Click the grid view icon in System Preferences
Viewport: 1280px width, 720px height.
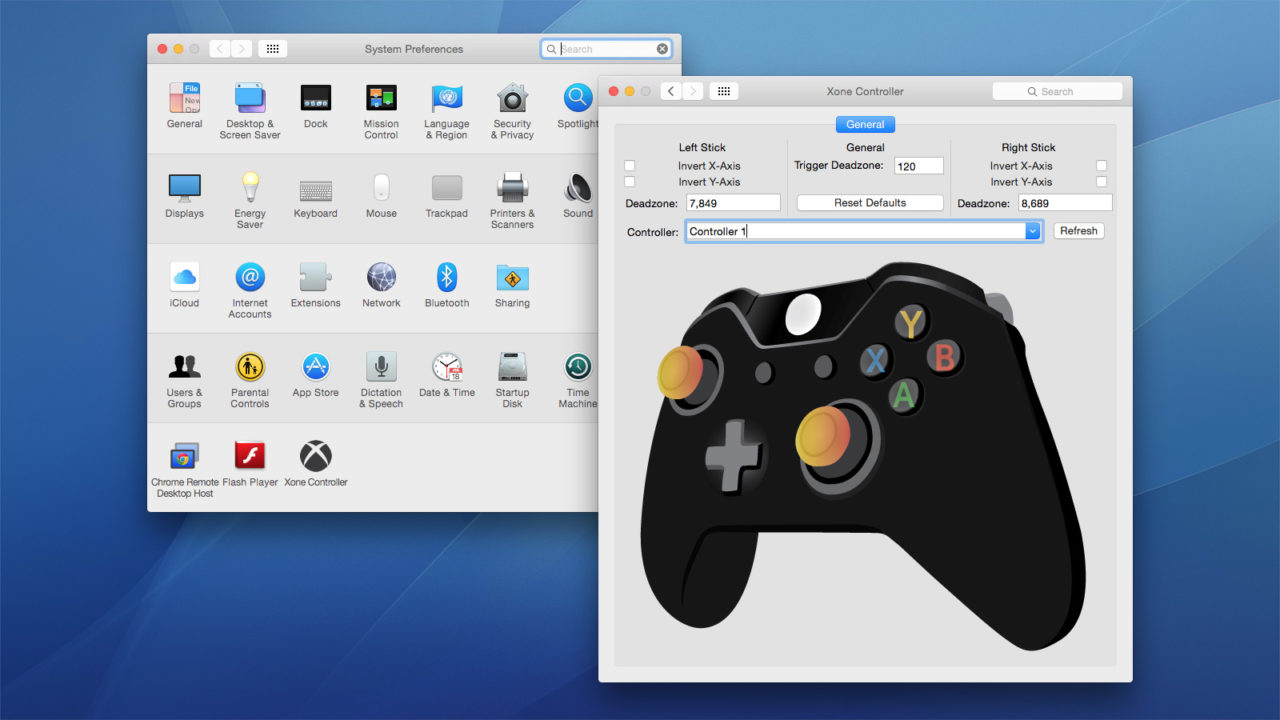click(272, 47)
